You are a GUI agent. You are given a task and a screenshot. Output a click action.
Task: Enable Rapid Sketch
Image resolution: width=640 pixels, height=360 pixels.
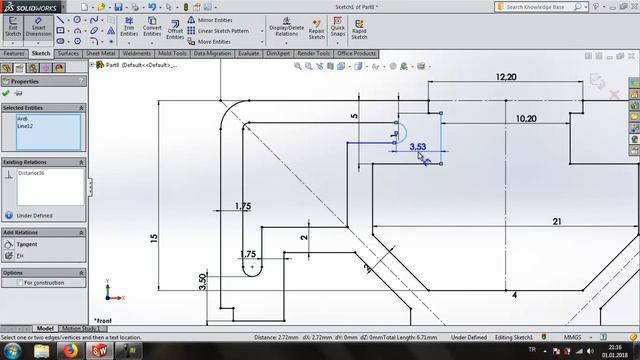click(x=359, y=29)
